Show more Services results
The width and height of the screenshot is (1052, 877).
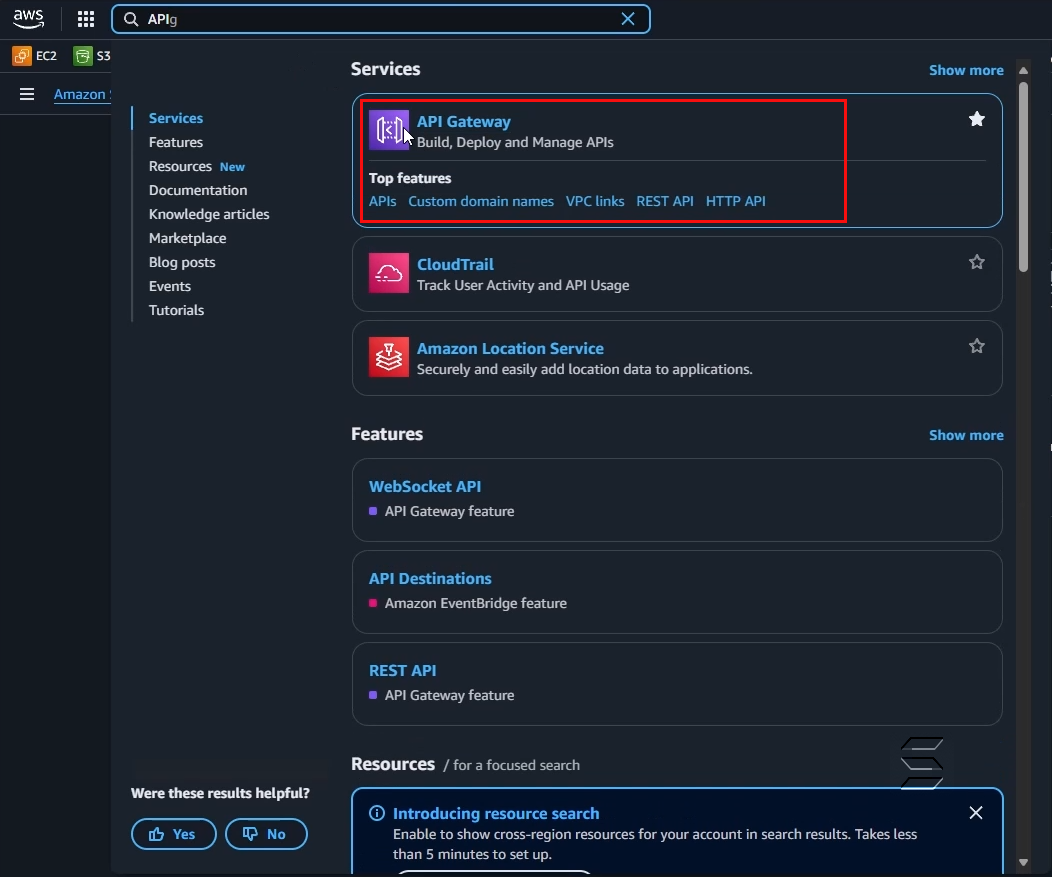click(966, 70)
